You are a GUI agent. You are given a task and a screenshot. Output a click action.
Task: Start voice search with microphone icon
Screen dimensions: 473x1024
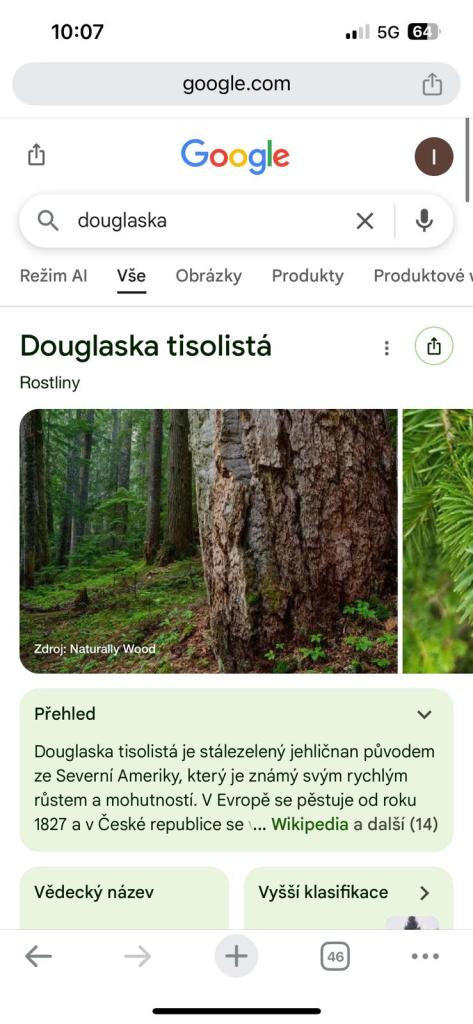pyautogui.click(x=424, y=221)
